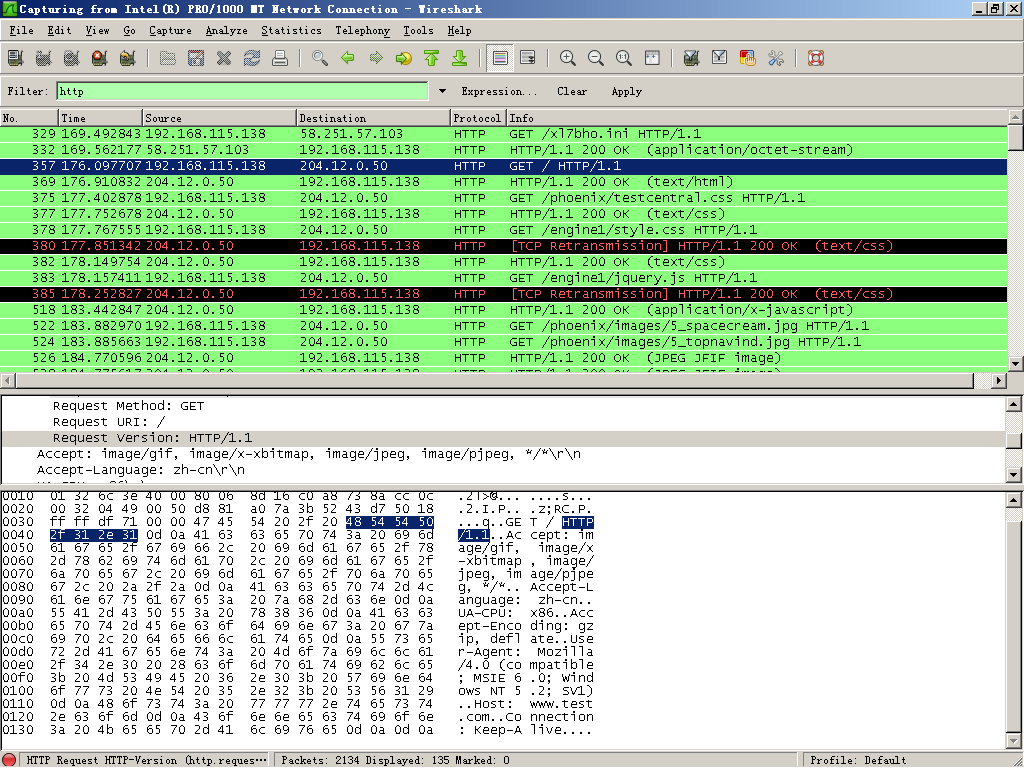Viewport: 1024px width, 768px height.
Task: Click the packet list scroll-down arrow
Action: point(1016,364)
